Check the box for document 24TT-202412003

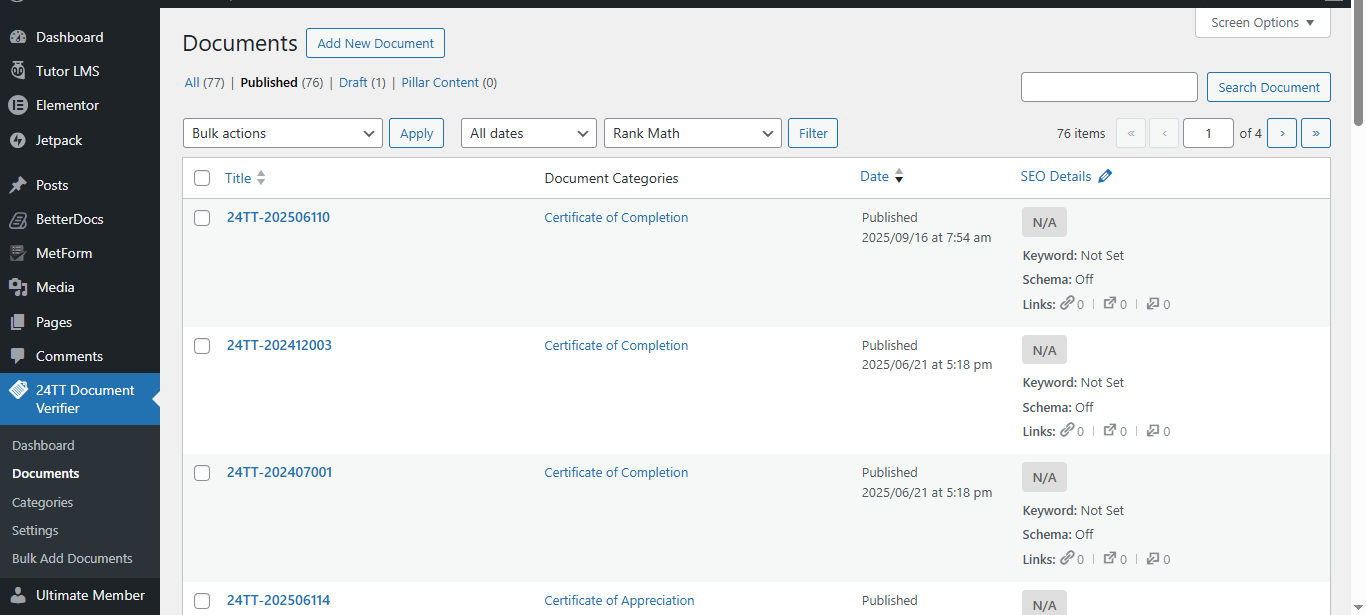(202, 346)
